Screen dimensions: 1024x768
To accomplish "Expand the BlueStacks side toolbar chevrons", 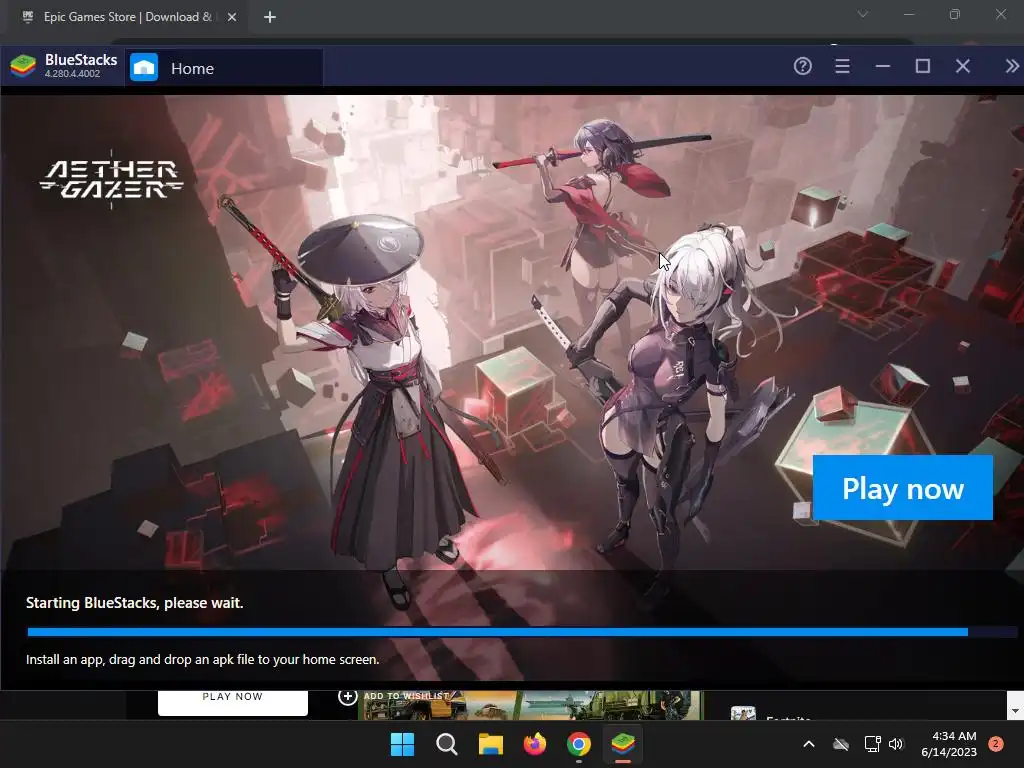I will coord(1012,66).
